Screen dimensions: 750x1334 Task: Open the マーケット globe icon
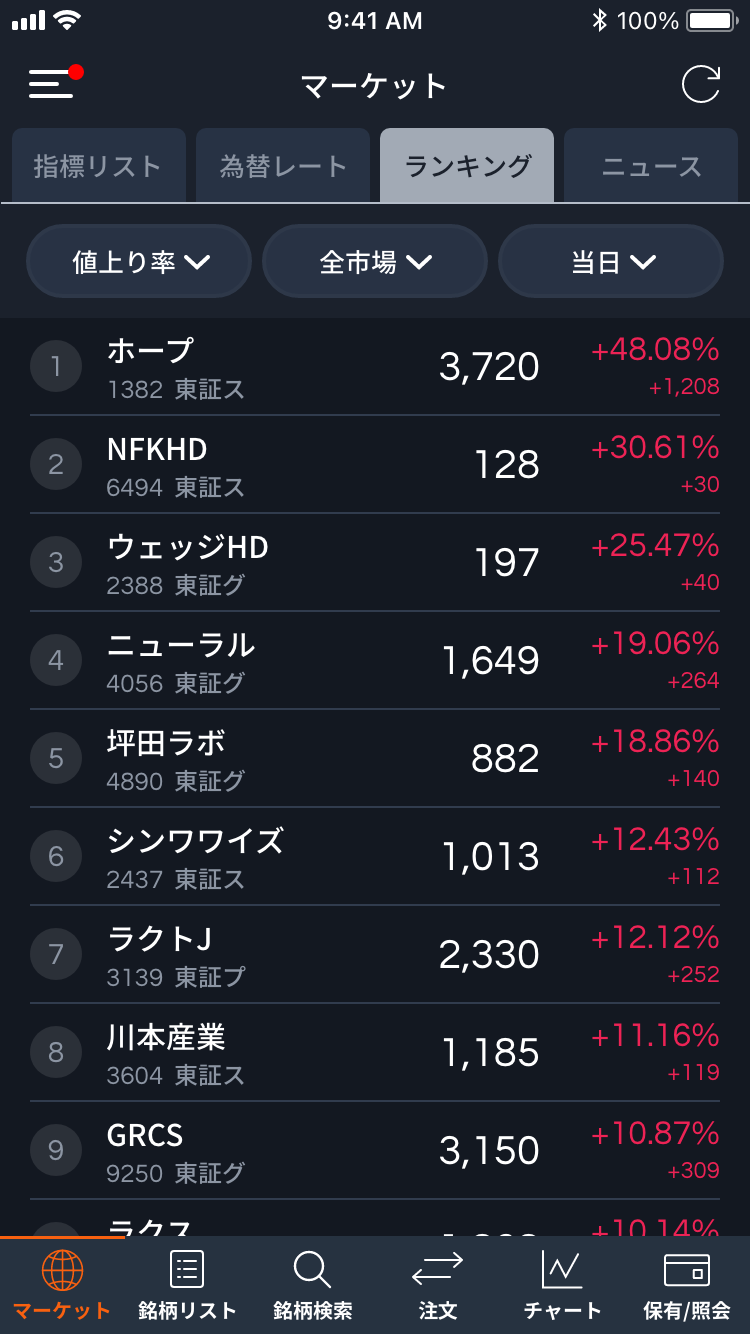(62, 1270)
